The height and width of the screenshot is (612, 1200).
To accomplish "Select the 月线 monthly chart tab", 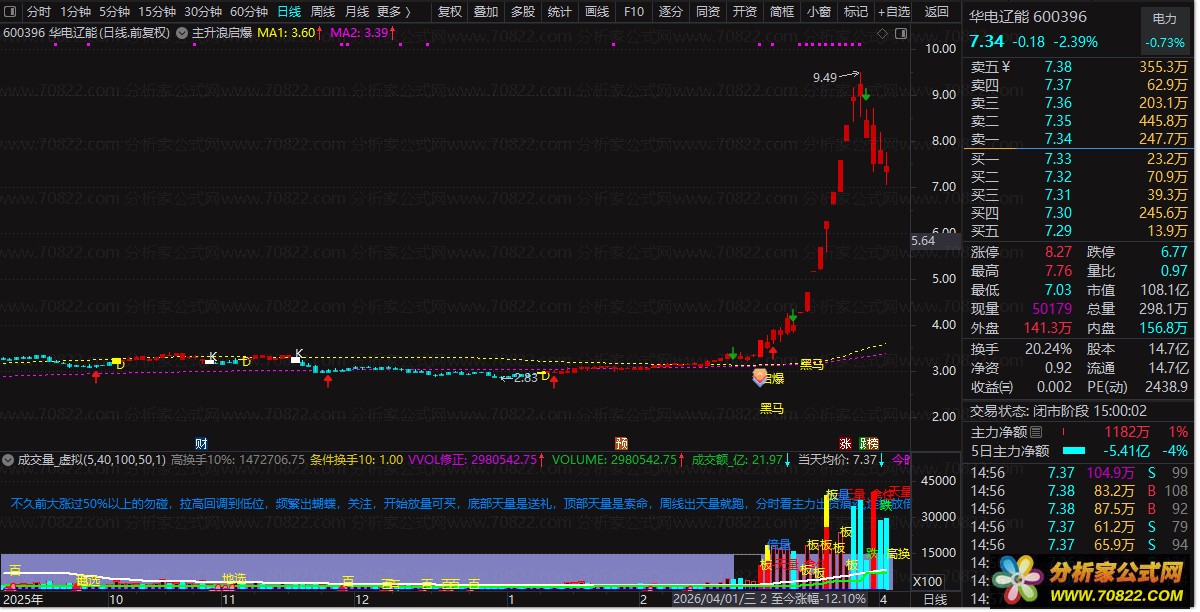I will click(x=357, y=12).
